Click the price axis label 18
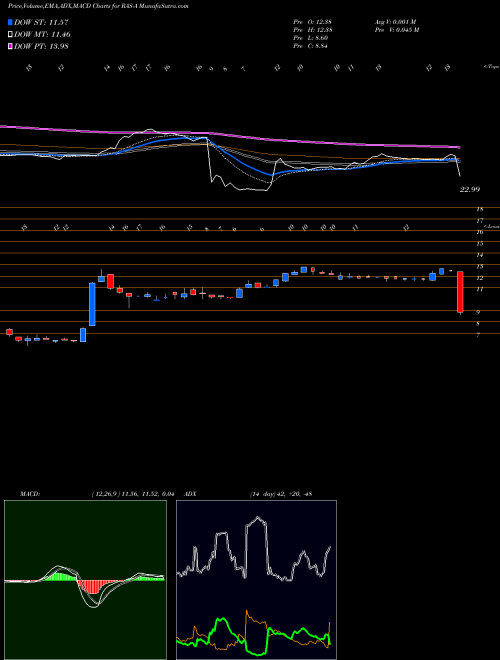Image resolution: width=500 pixels, height=660 pixels. (479, 209)
